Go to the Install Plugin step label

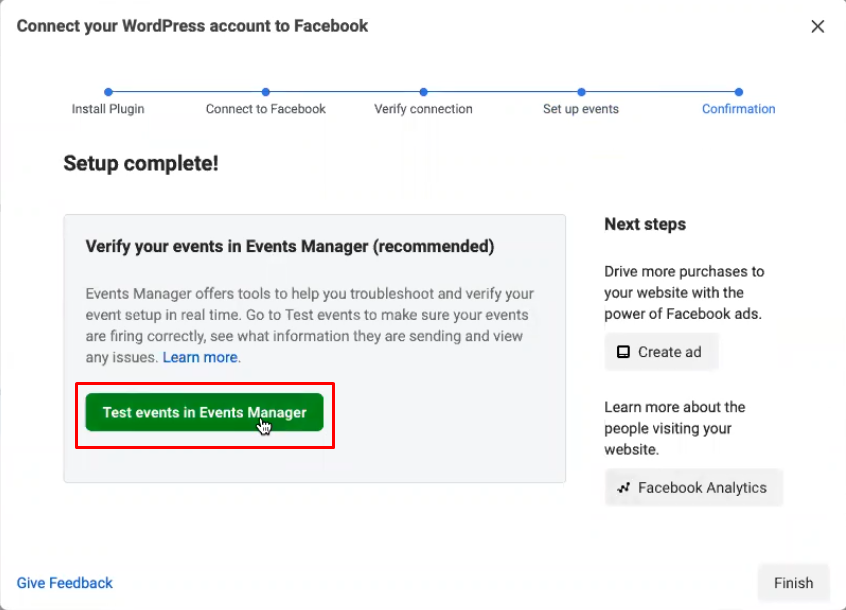point(108,109)
